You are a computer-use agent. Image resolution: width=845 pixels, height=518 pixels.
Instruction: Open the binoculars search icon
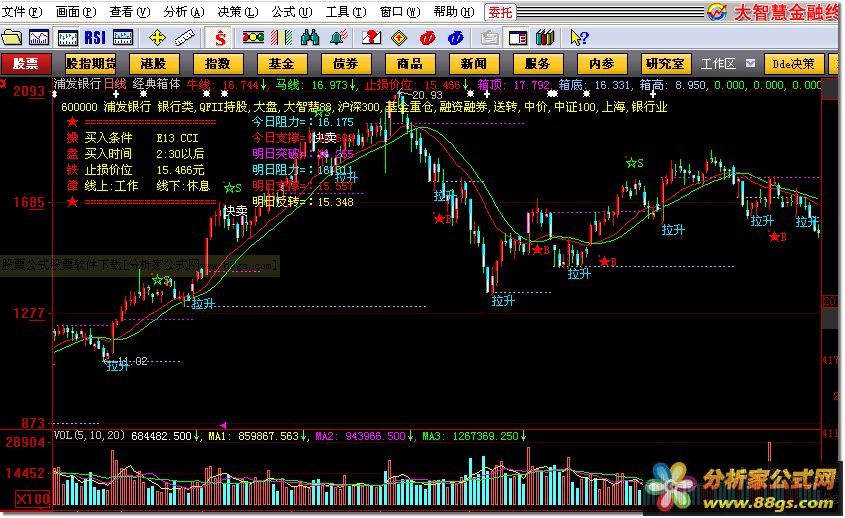[310, 38]
